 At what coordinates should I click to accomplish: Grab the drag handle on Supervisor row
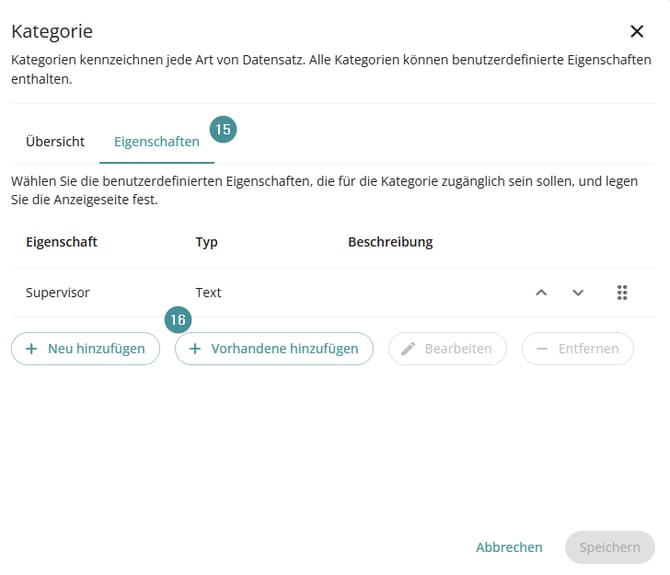[x=622, y=293]
